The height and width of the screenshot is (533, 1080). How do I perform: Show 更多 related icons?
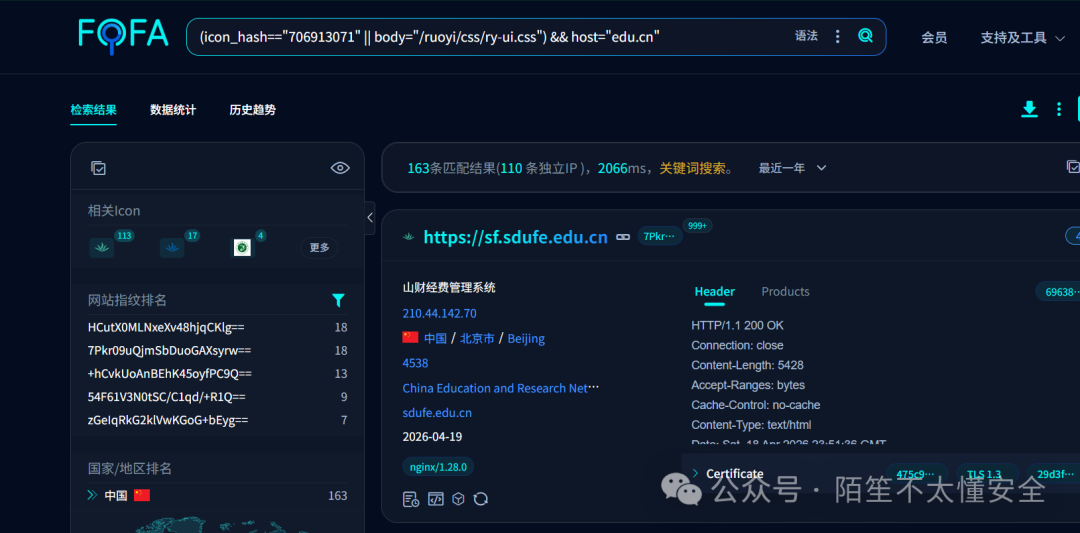coord(319,248)
